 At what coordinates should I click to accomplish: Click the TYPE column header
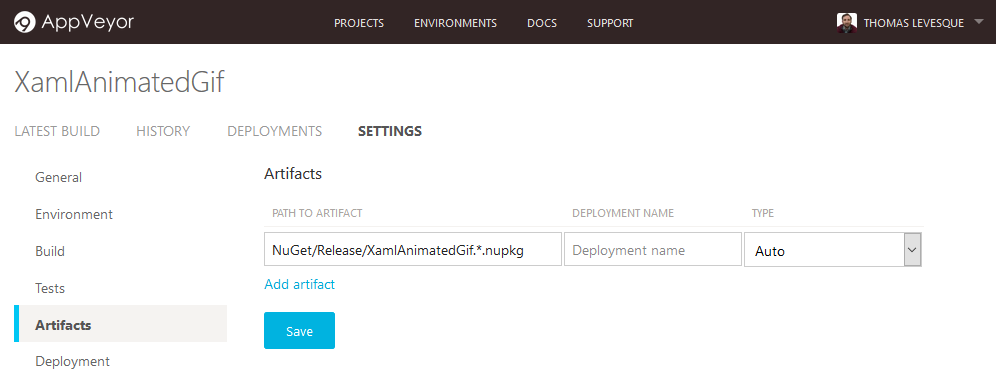pos(763,213)
